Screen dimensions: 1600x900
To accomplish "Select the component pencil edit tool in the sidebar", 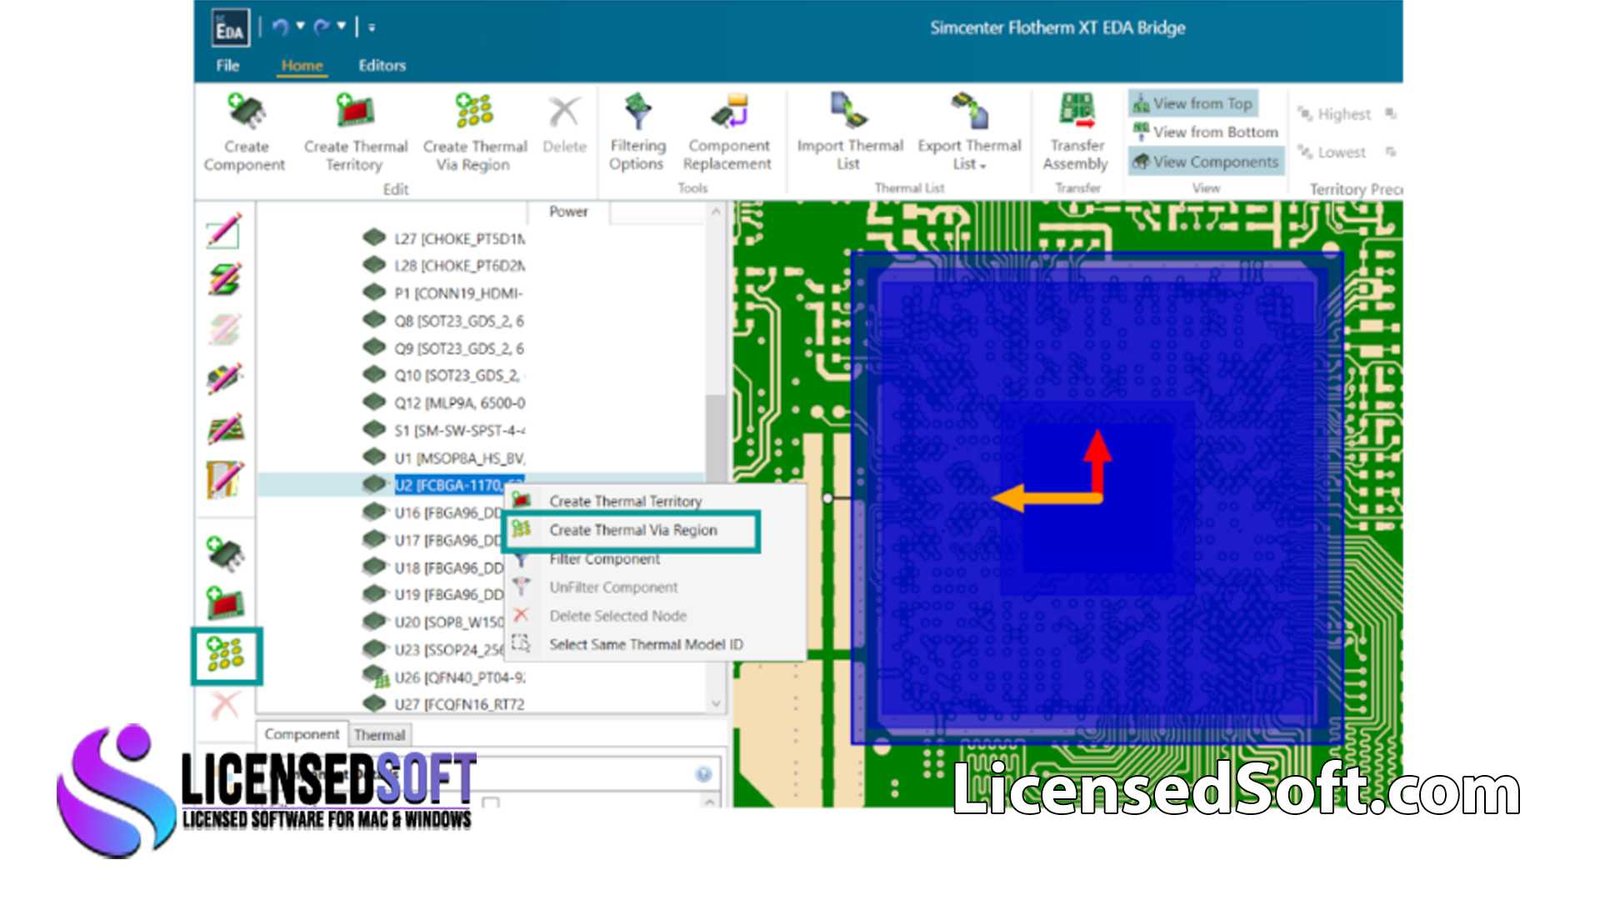I will click(224, 379).
